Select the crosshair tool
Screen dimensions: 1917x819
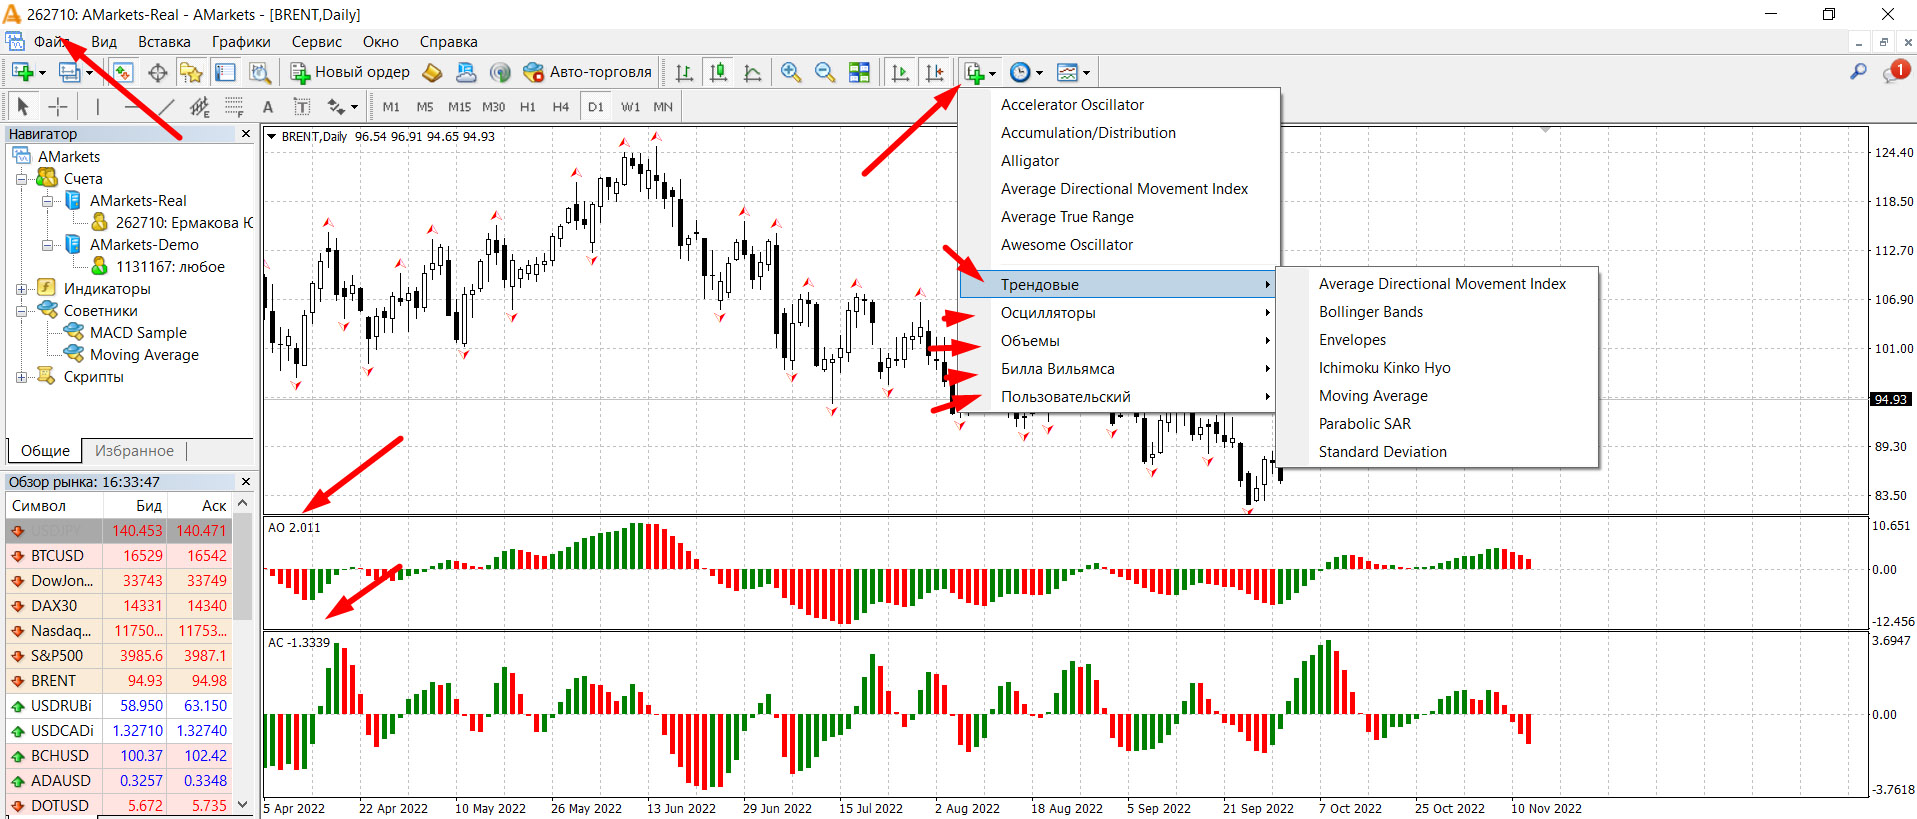(x=58, y=106)
